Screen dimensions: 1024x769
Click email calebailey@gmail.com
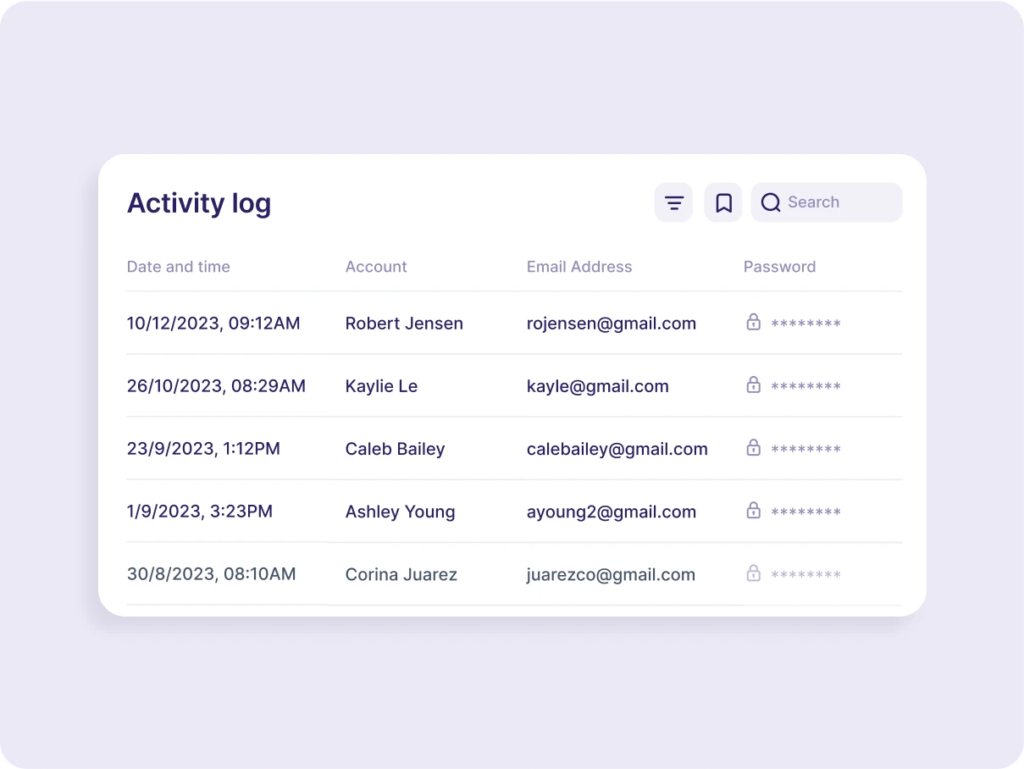[617, 448]
